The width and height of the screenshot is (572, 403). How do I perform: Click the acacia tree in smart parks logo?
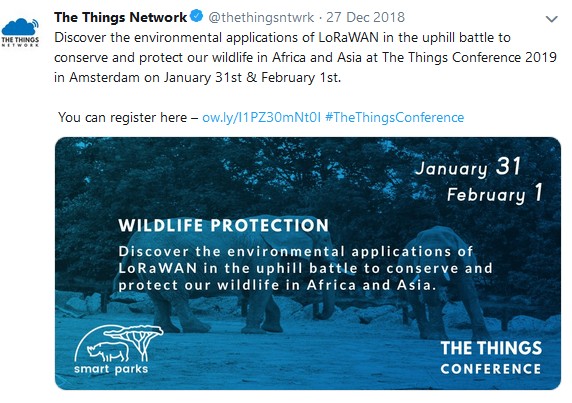click(x=138, y=339)
